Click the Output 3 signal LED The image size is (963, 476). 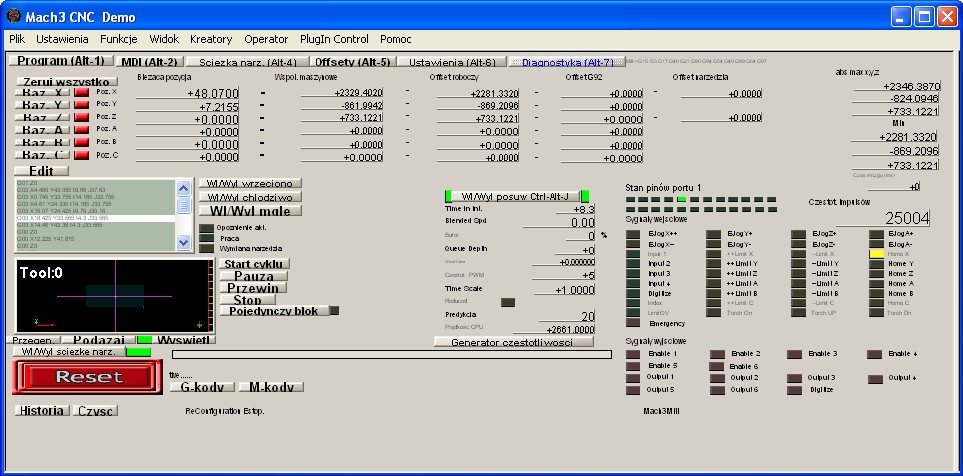794,378
